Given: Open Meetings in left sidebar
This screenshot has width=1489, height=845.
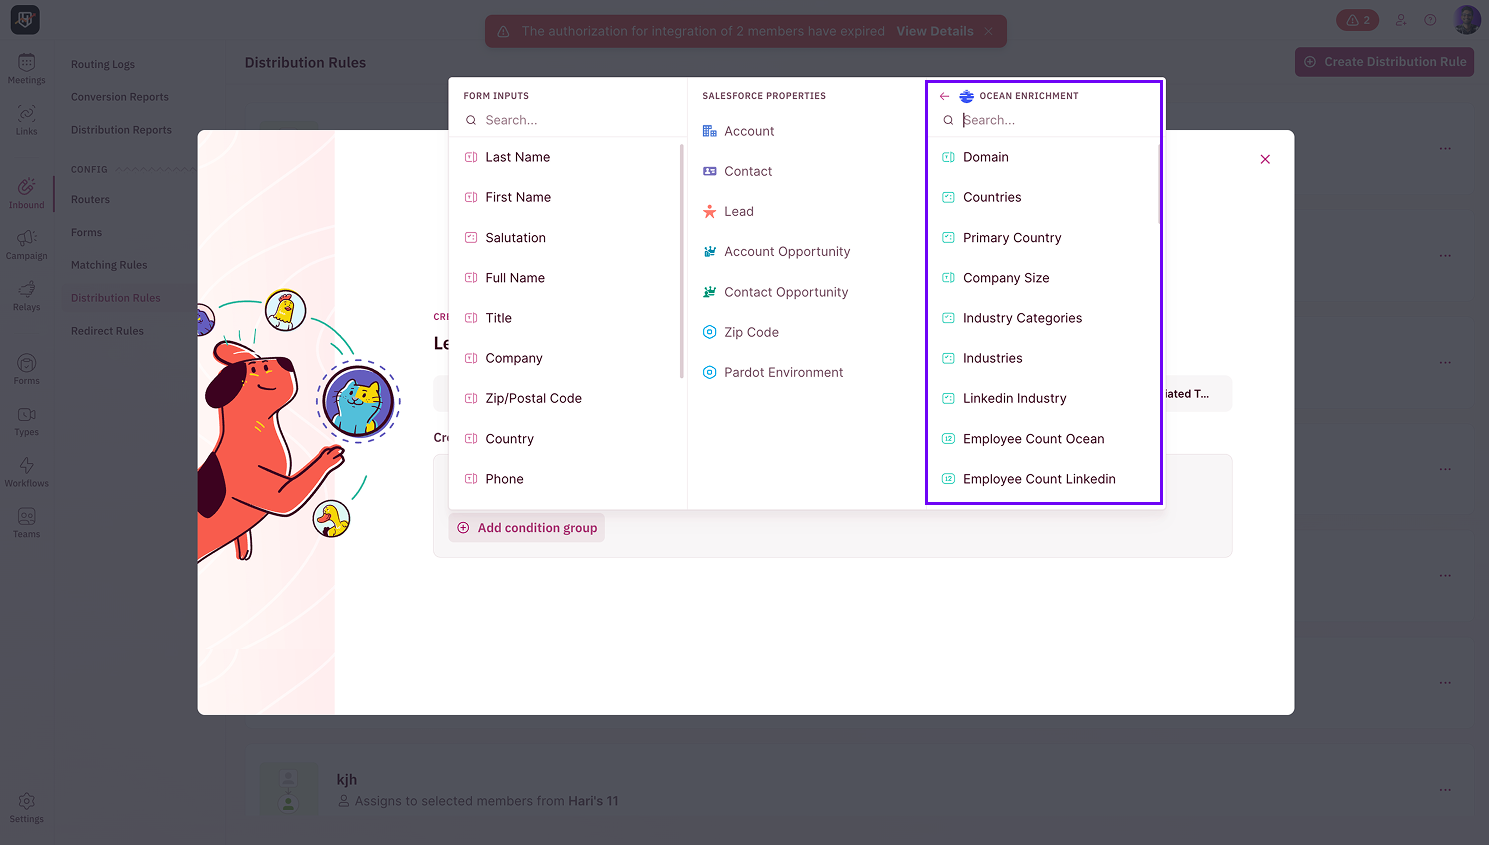Looking at the screenshot, I should (27, 69).
